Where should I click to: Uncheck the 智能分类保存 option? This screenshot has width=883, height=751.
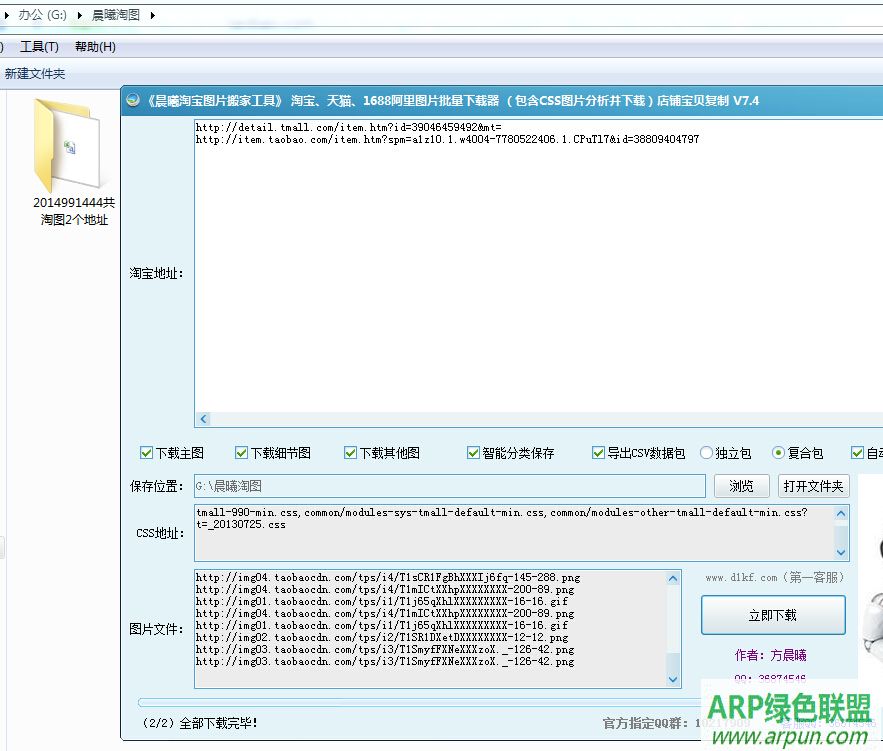[474, 453]
